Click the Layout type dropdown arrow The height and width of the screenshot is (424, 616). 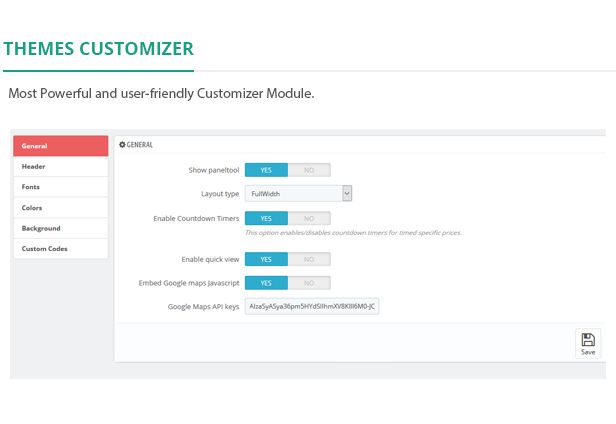point(346,194)
